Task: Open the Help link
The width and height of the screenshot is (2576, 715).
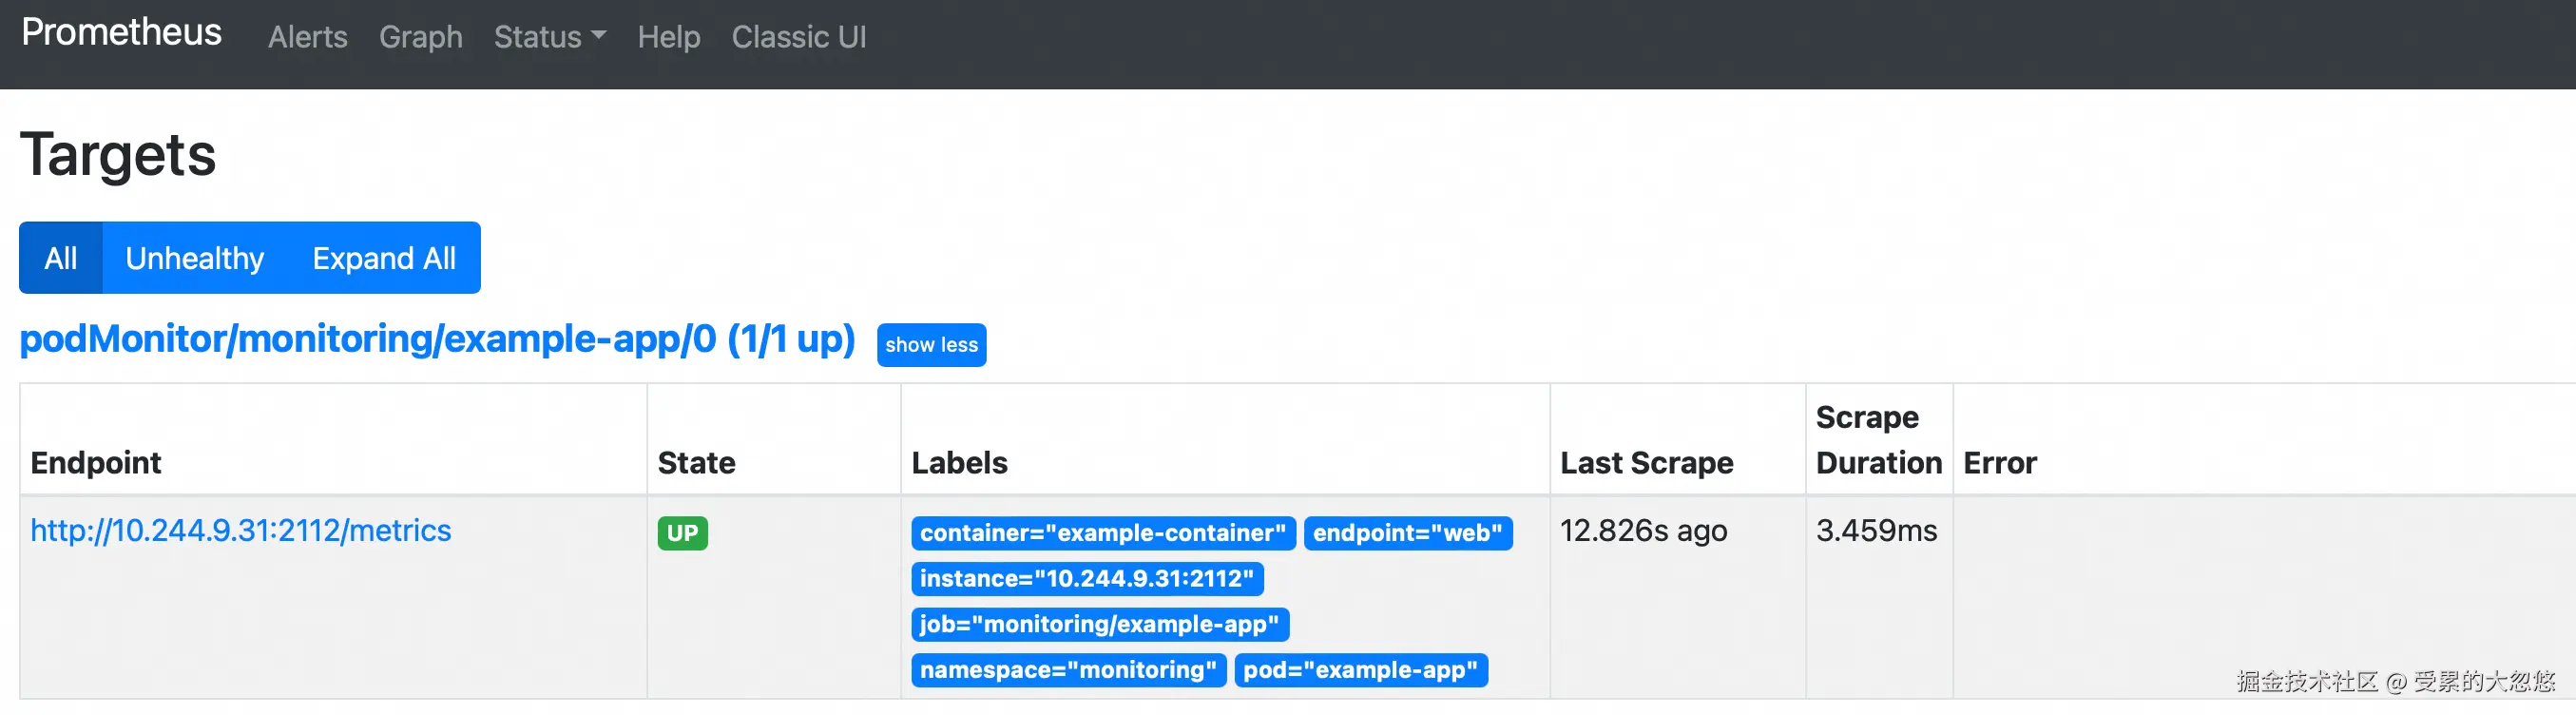Action: [x=668, y=37]
